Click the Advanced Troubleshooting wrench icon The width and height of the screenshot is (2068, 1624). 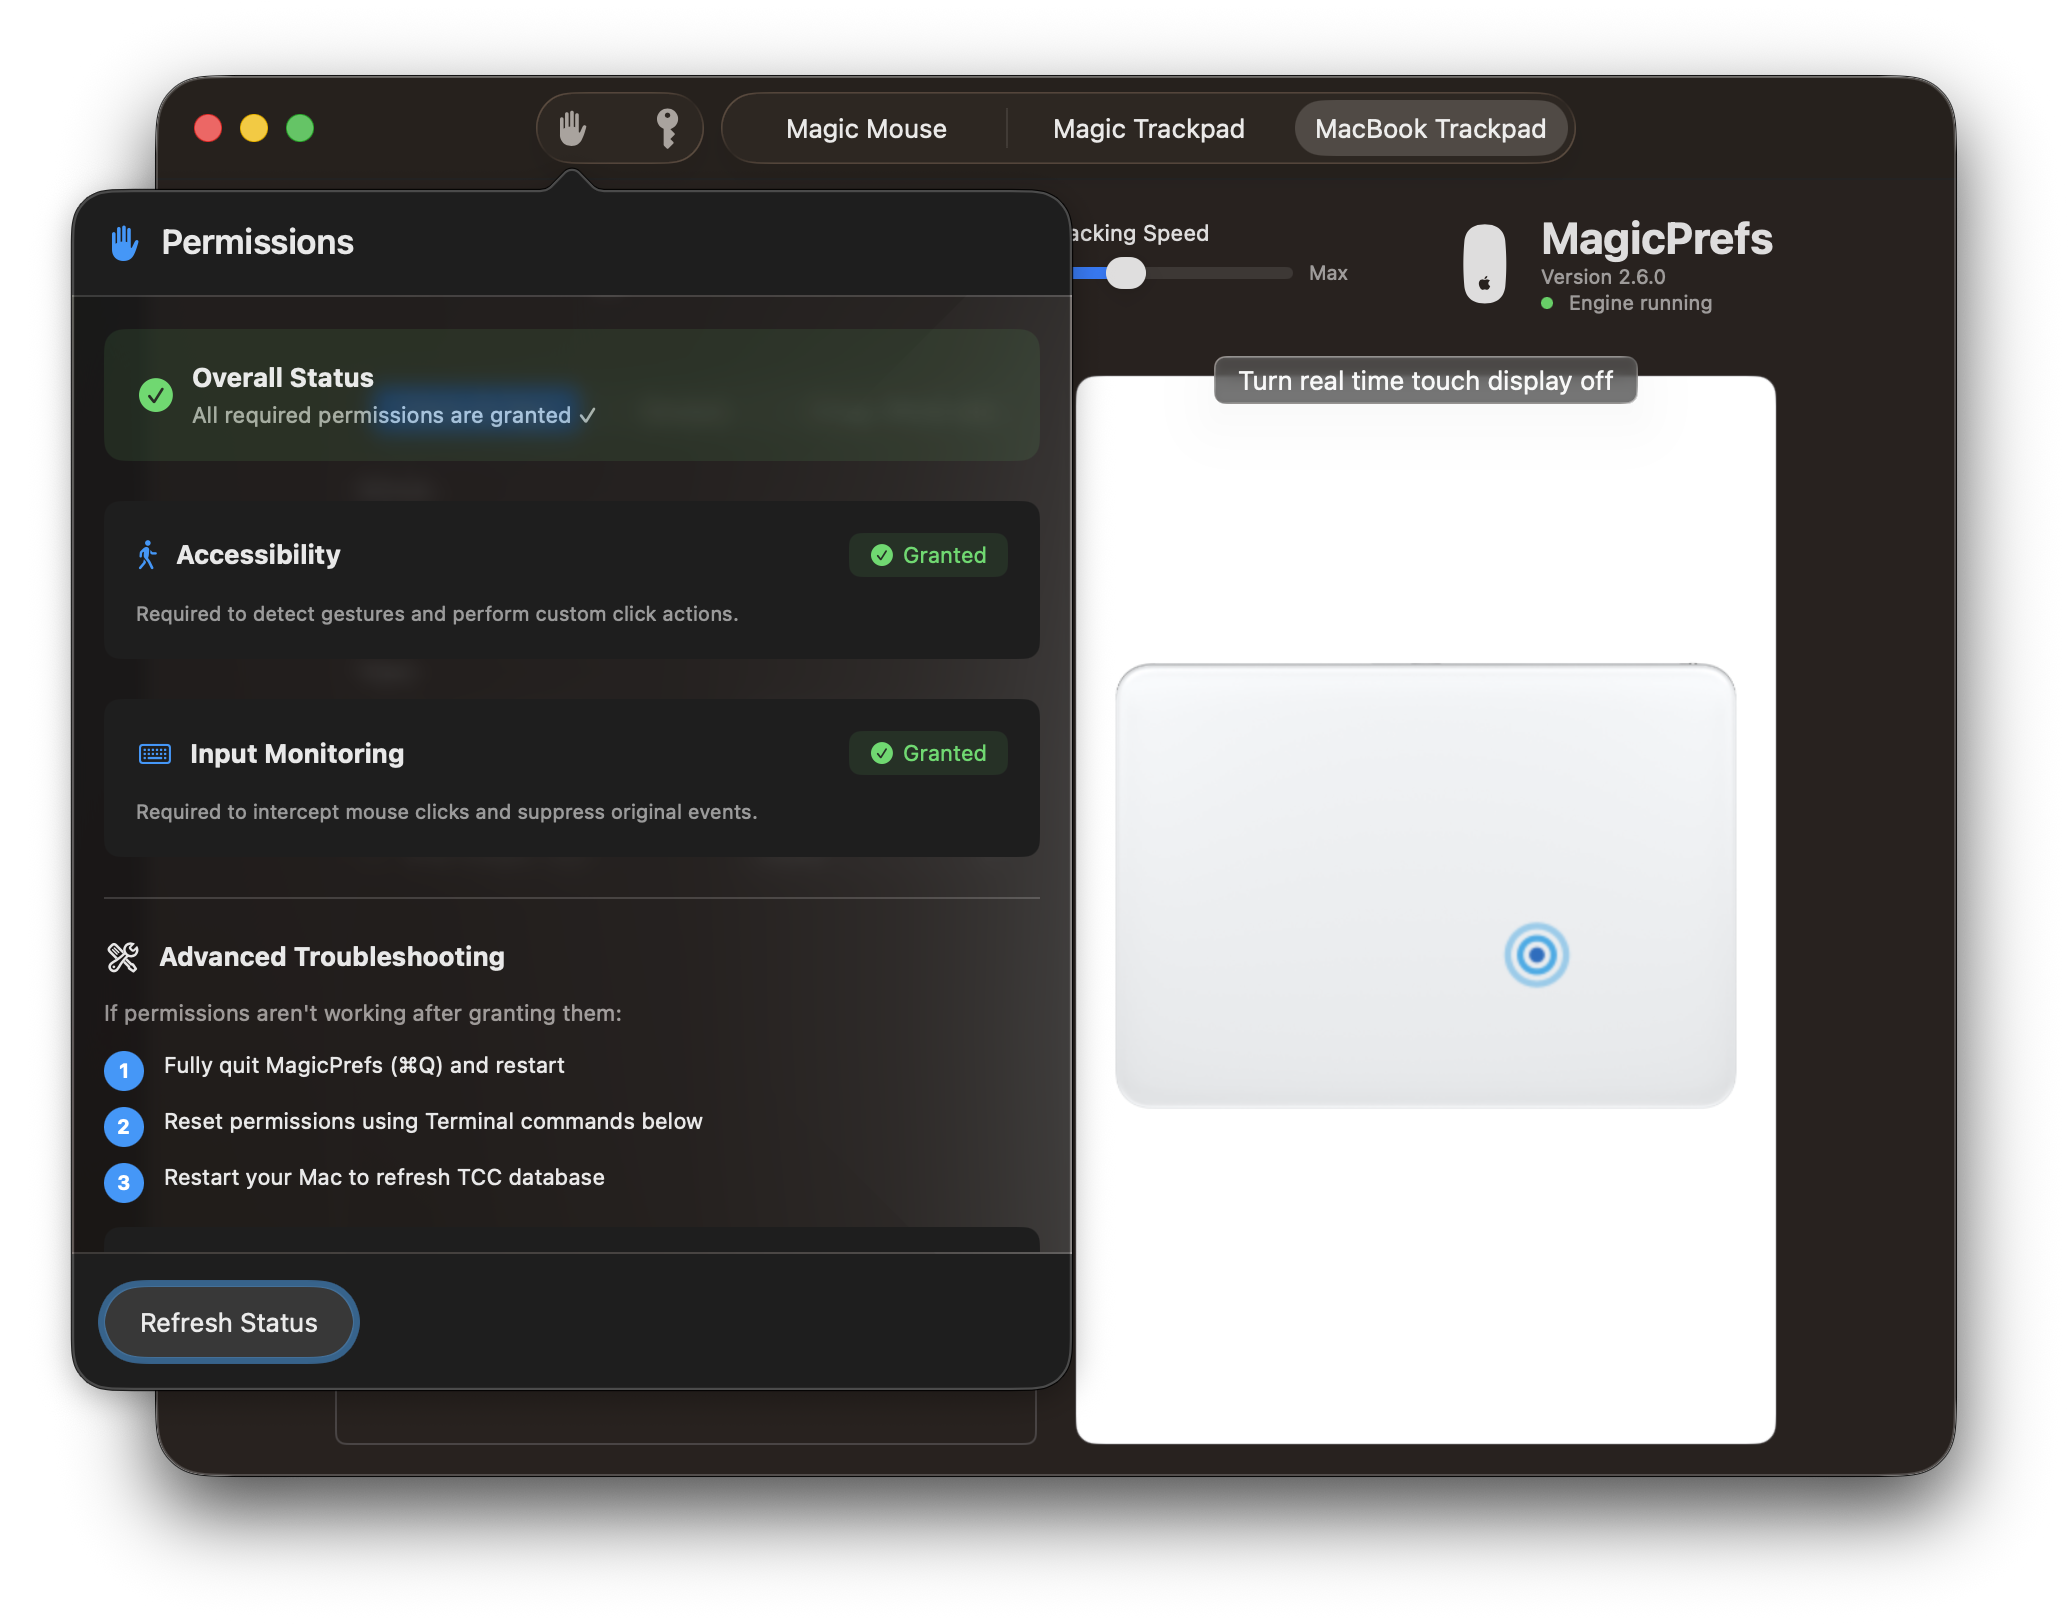point(123,956)
